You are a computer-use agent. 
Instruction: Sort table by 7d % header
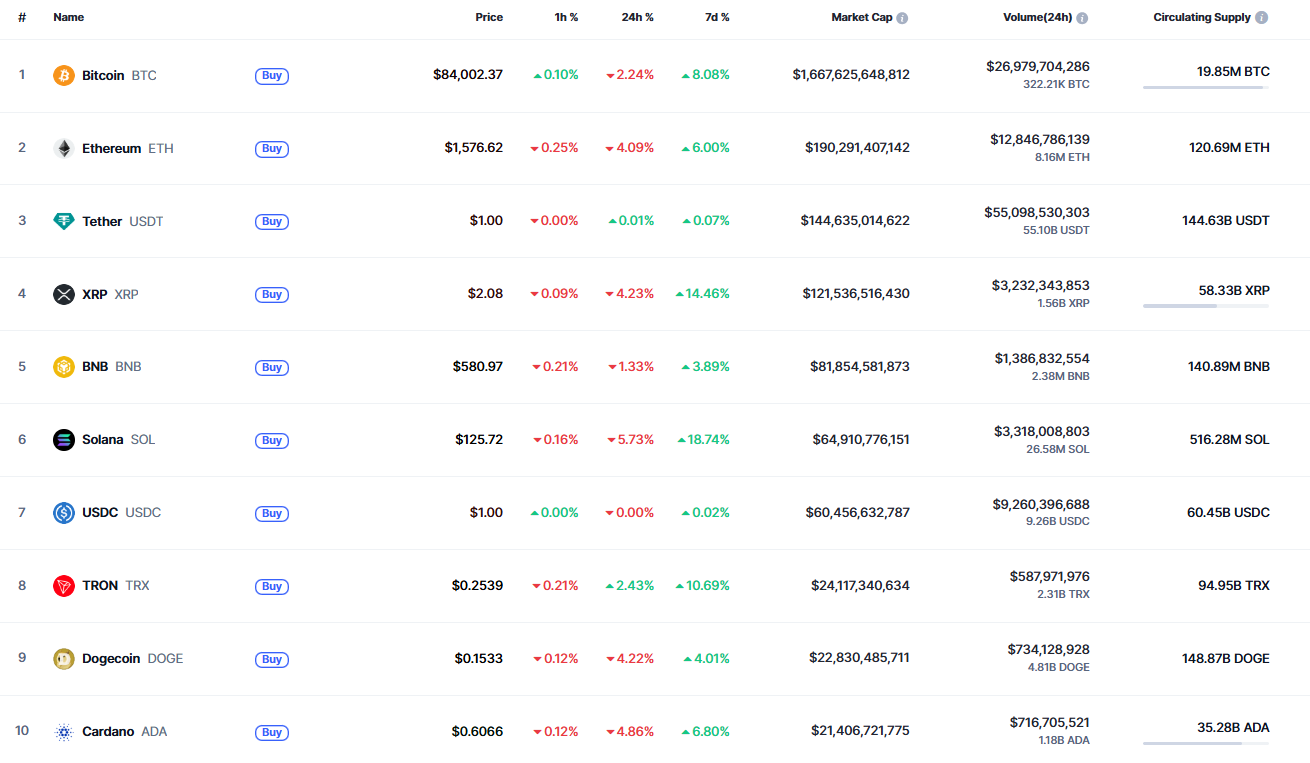[x=717, y=18]
